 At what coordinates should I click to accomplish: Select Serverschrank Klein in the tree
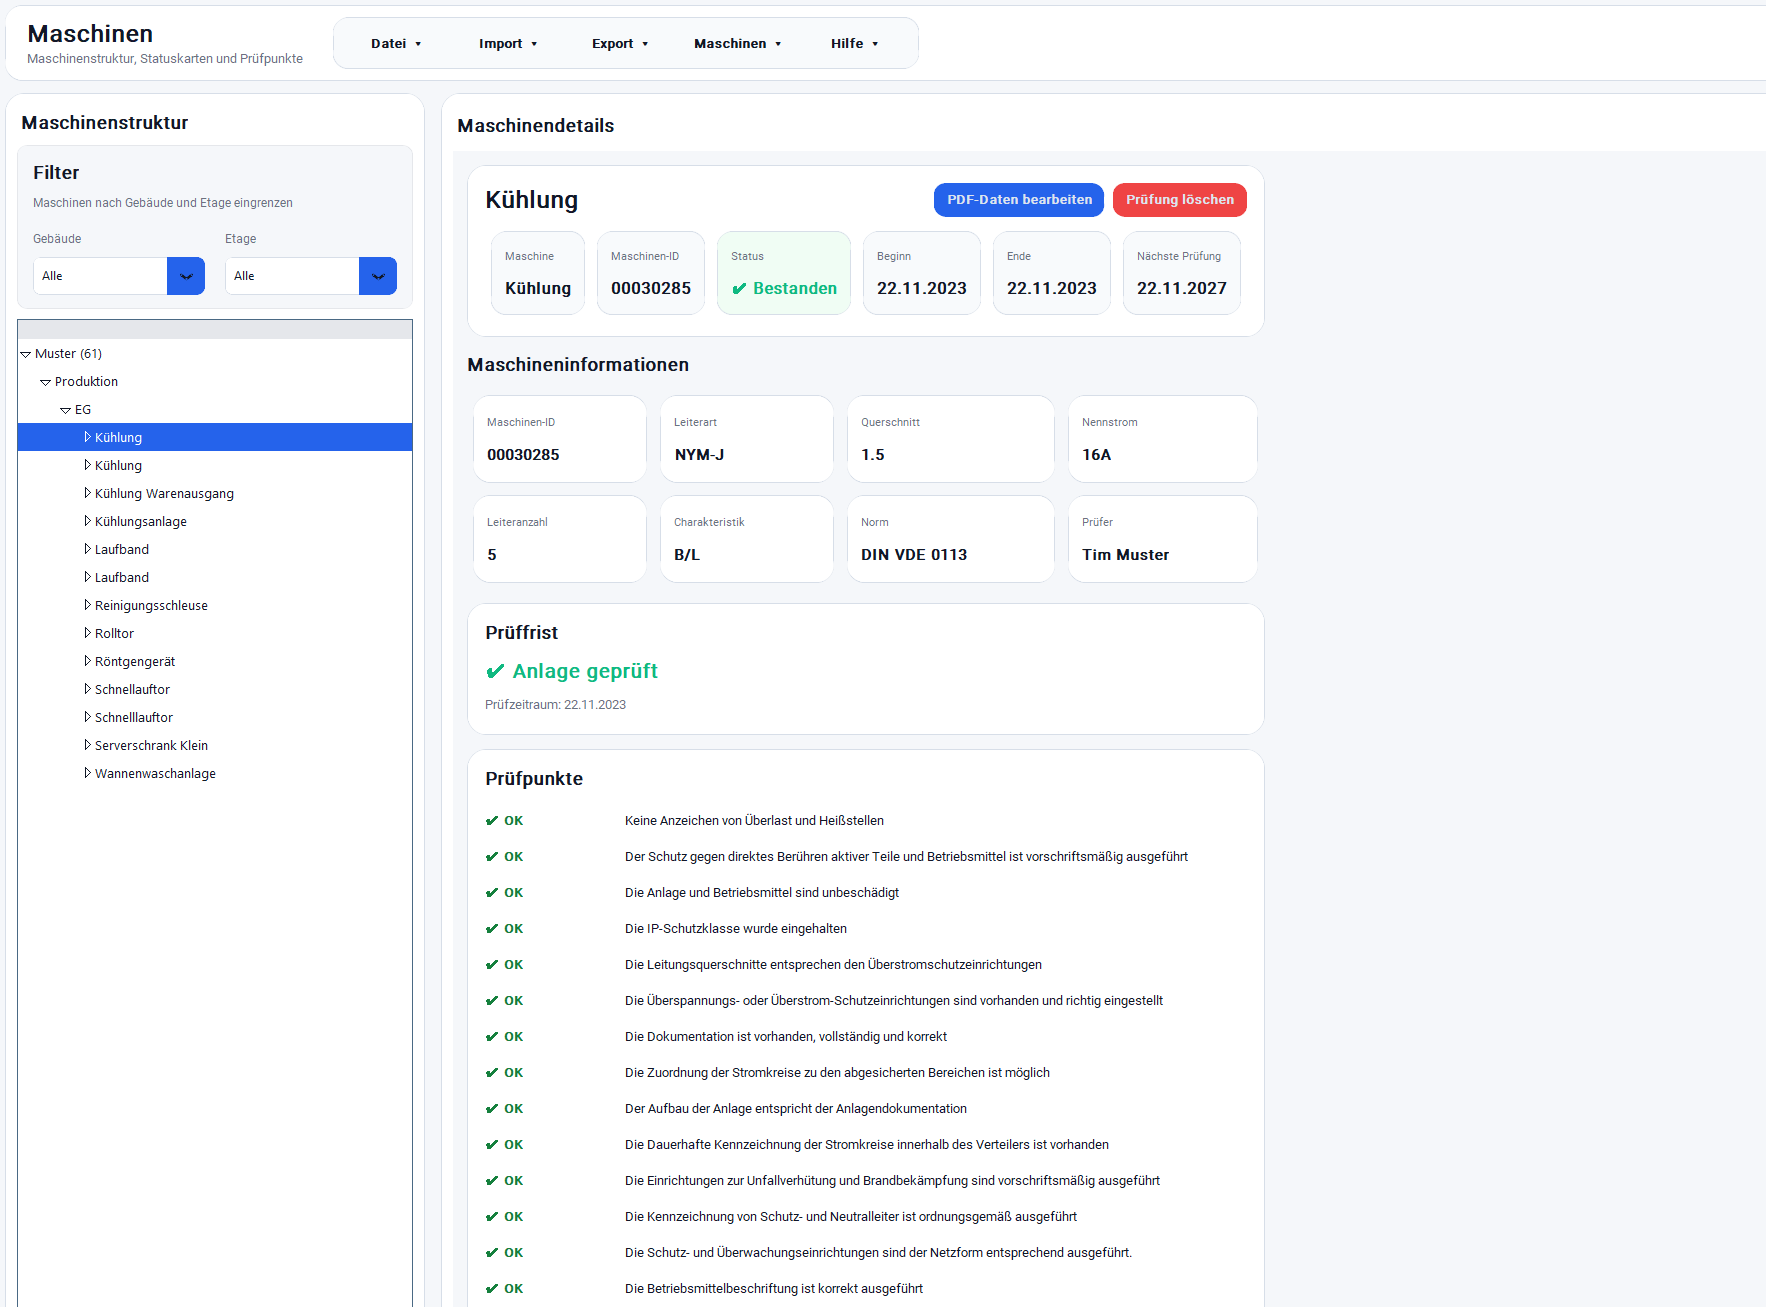coord(151,746)
